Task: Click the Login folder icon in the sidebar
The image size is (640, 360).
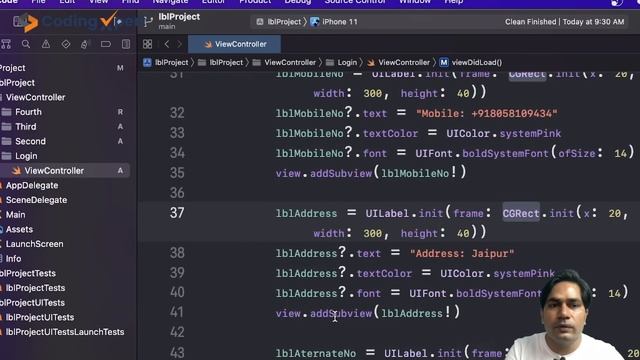Action: pos(7,156)
